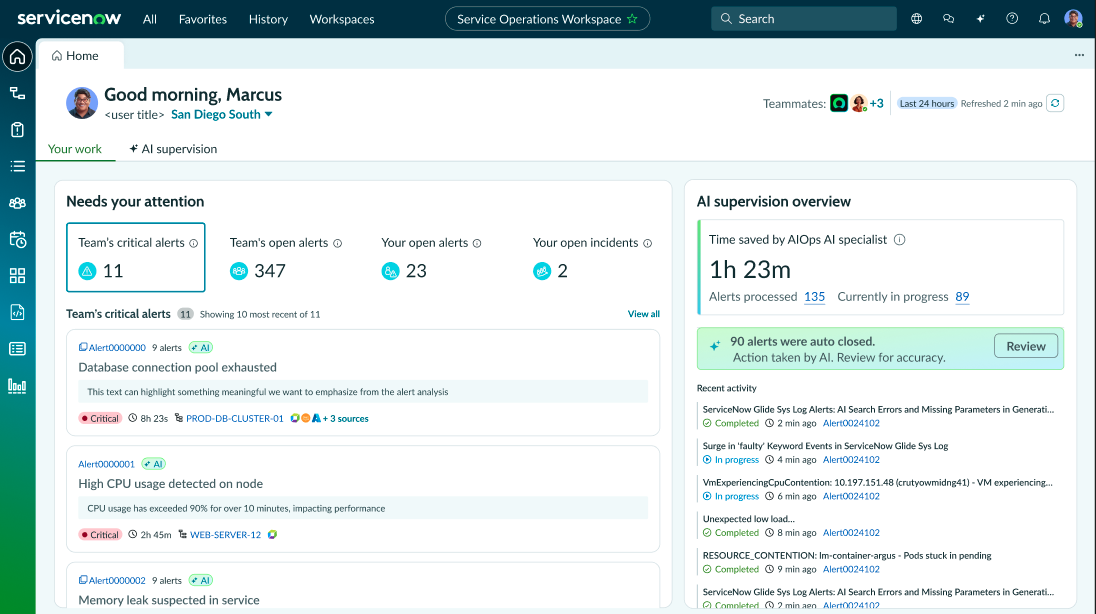Image resolution: width=1096 pixels, height=614 pixels.
Task: Select the Team's critical alerts card
Action: tap(136, 257)
